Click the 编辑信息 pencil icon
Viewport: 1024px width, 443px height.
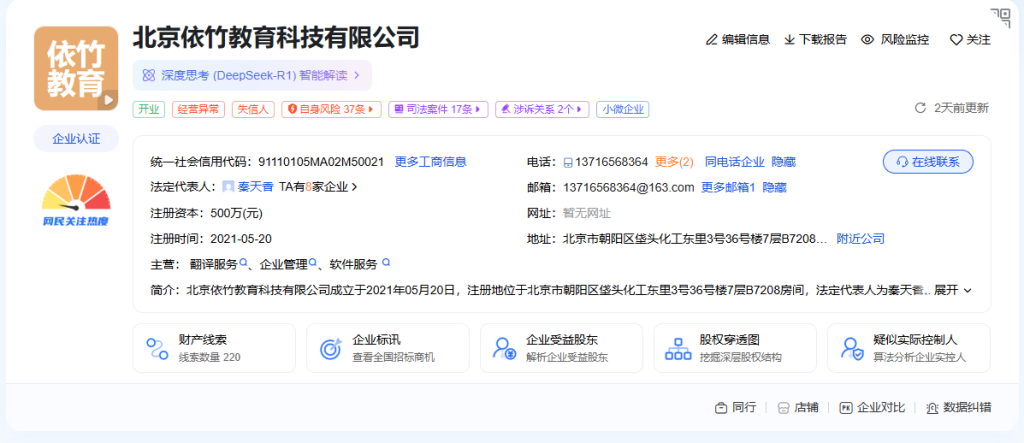click(x=712, y=40)
